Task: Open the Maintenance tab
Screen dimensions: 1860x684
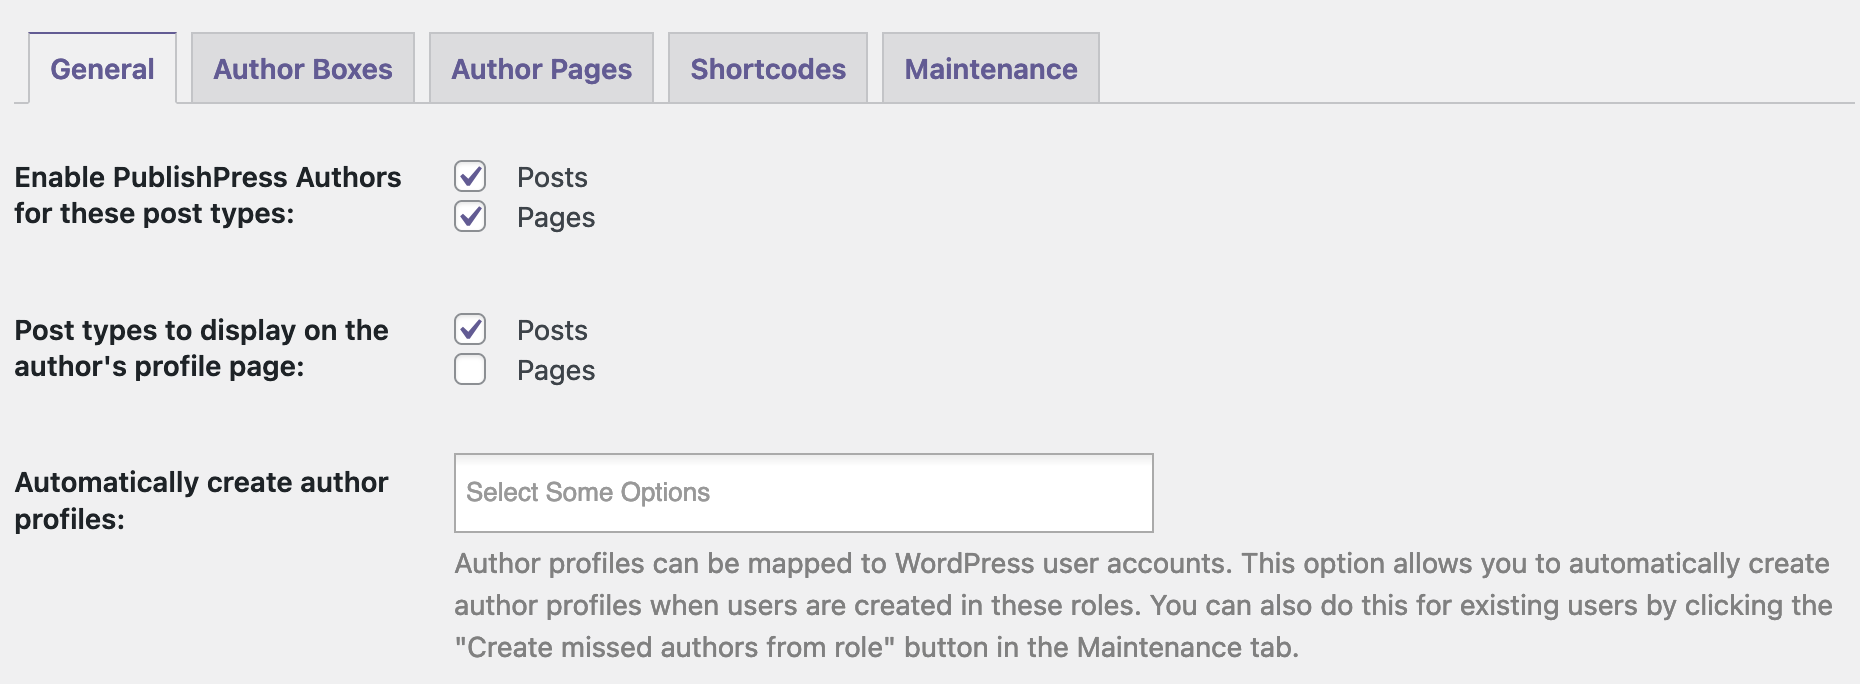Action: 991,68
